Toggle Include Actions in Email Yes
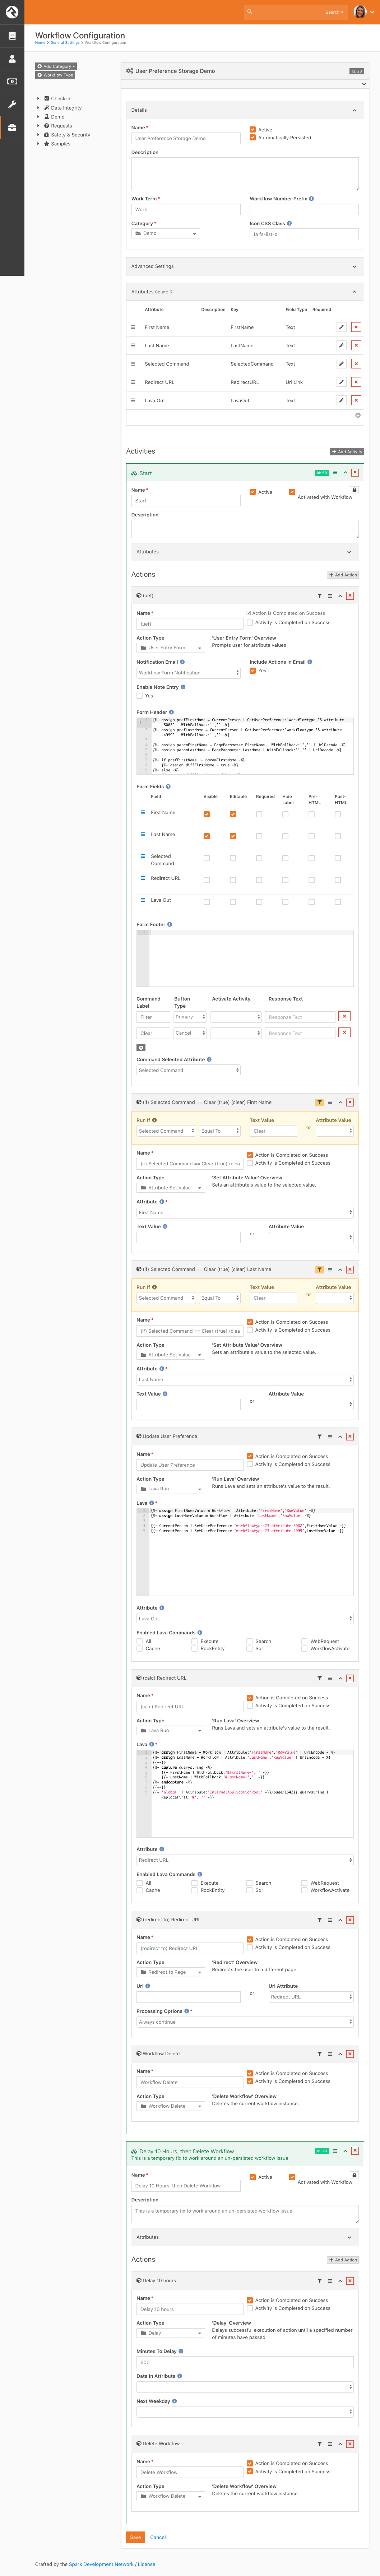The height and width of the screenshot is (2576, 380). [252, 671]
